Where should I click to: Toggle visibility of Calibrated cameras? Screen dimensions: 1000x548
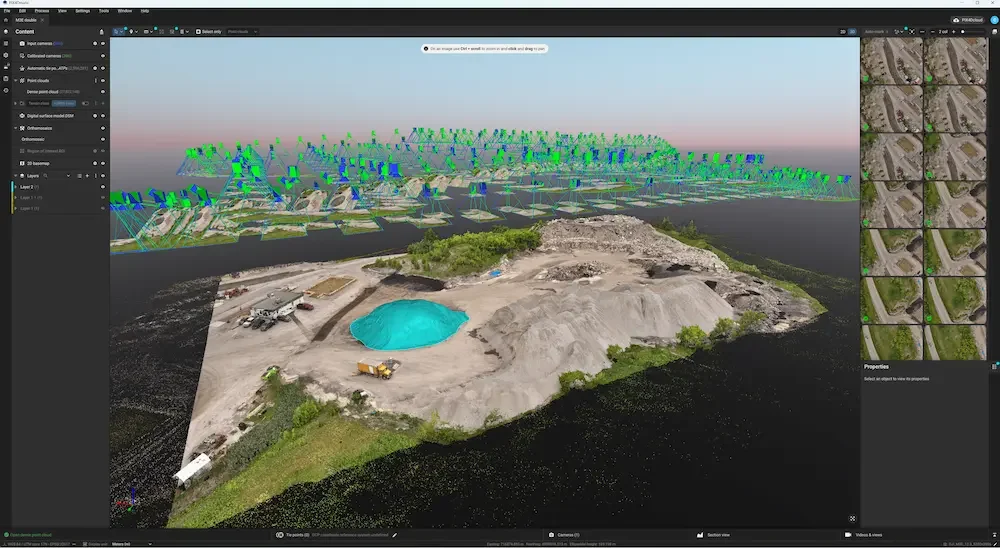[x=103, y=56]
